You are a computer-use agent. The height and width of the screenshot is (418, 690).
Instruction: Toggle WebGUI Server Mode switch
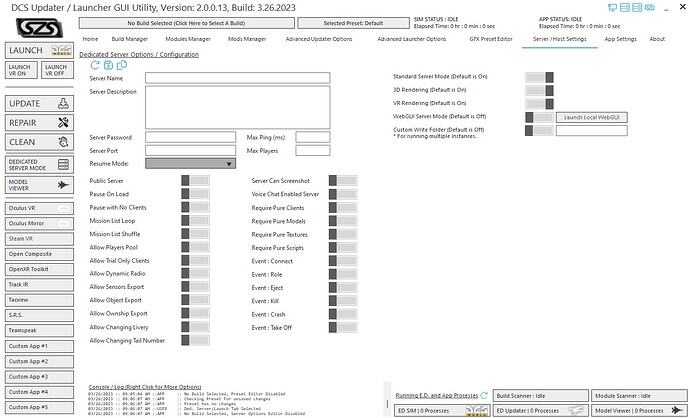(x=539, y=117)
